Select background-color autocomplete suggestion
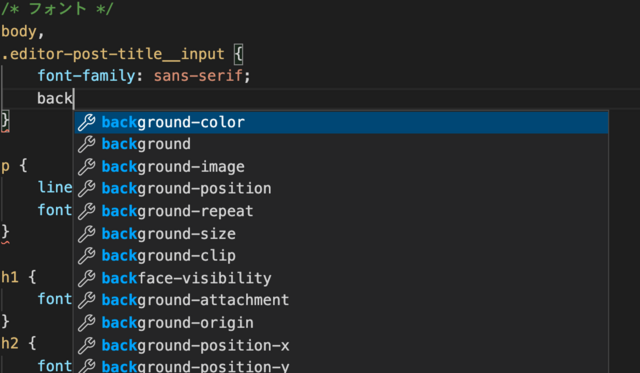 pos(341,122)
